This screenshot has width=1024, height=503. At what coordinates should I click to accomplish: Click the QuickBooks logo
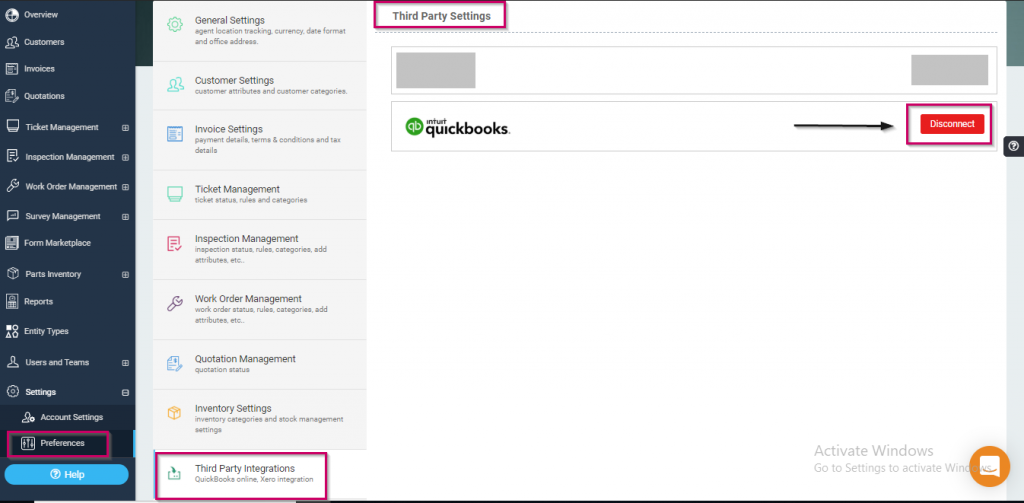[x=457, y=126]
